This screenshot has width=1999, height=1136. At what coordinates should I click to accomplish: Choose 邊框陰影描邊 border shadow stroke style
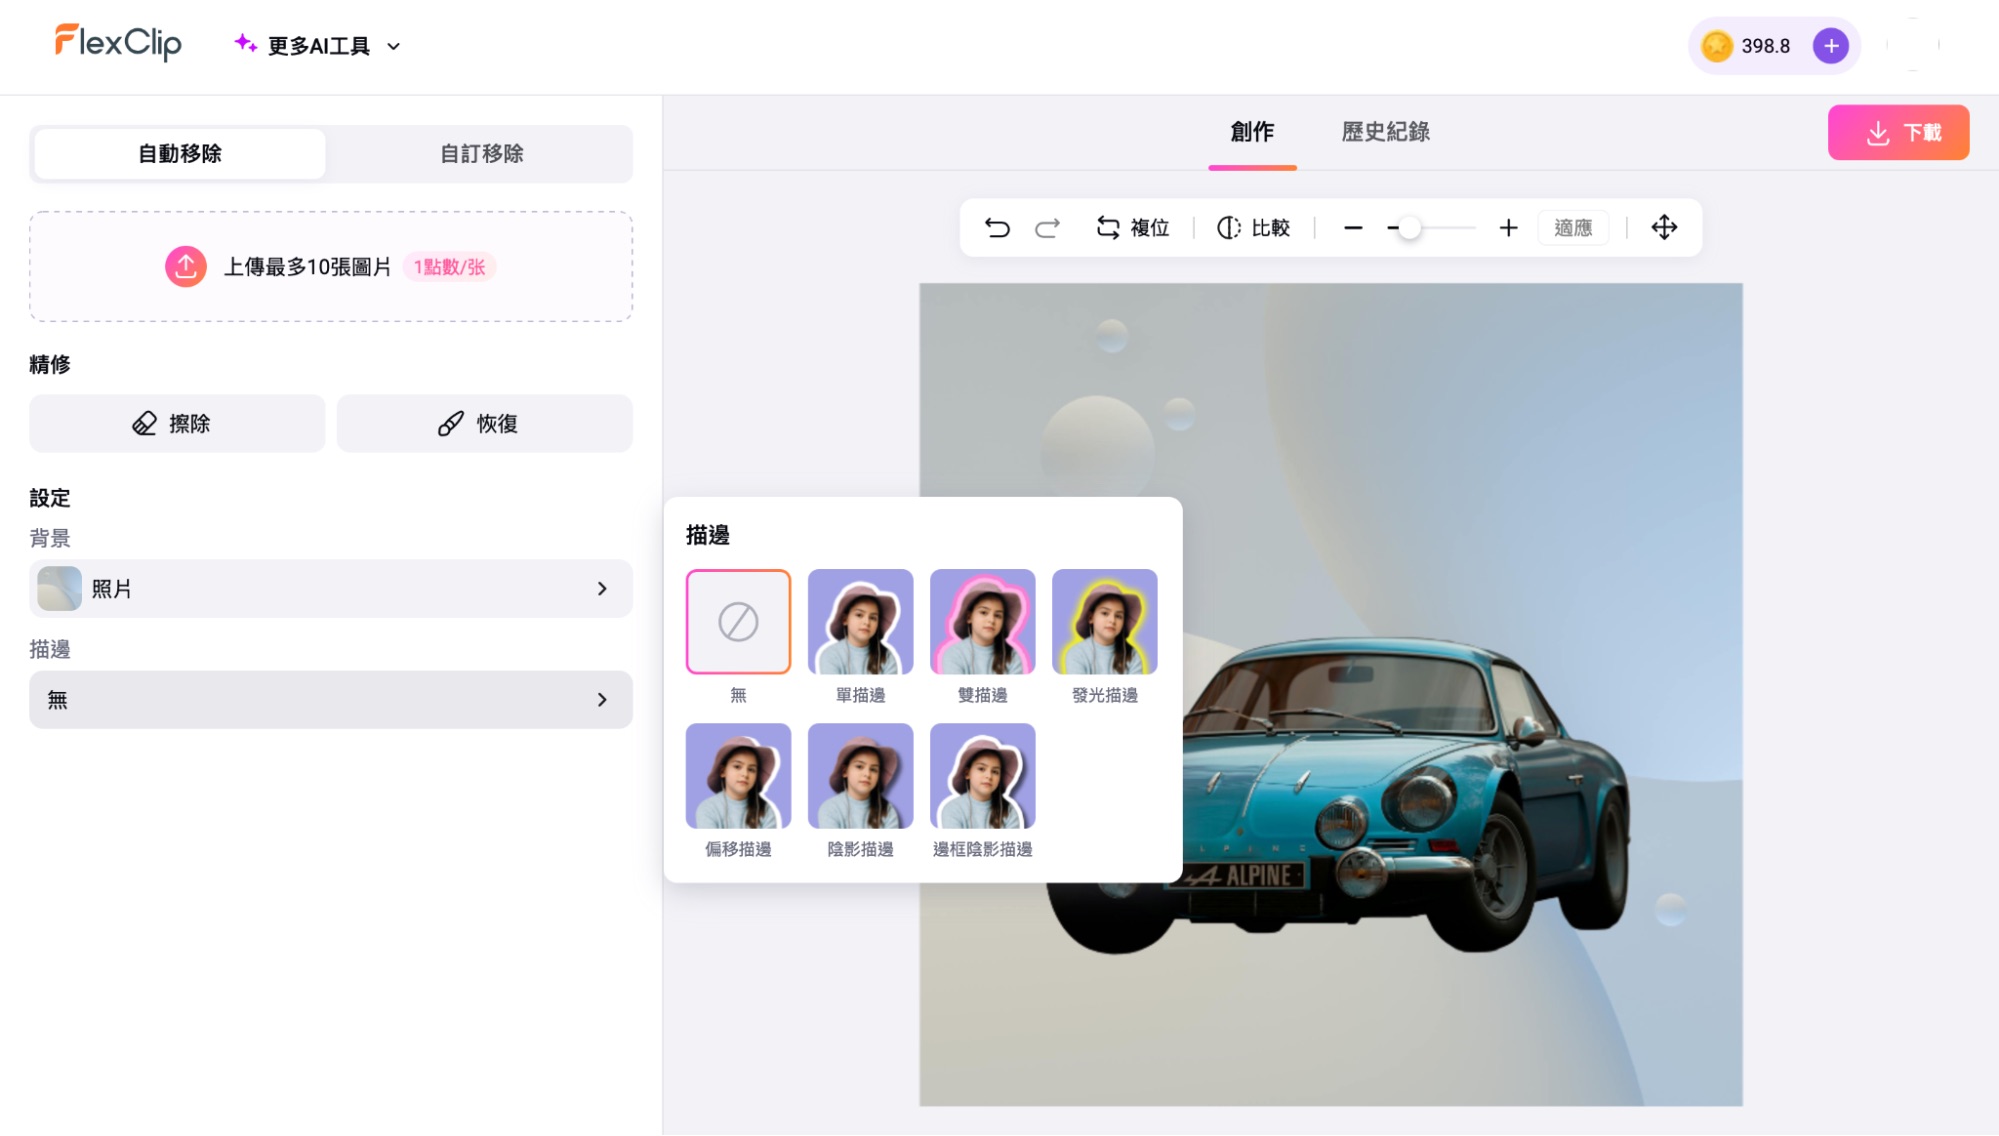click(982, 776)
